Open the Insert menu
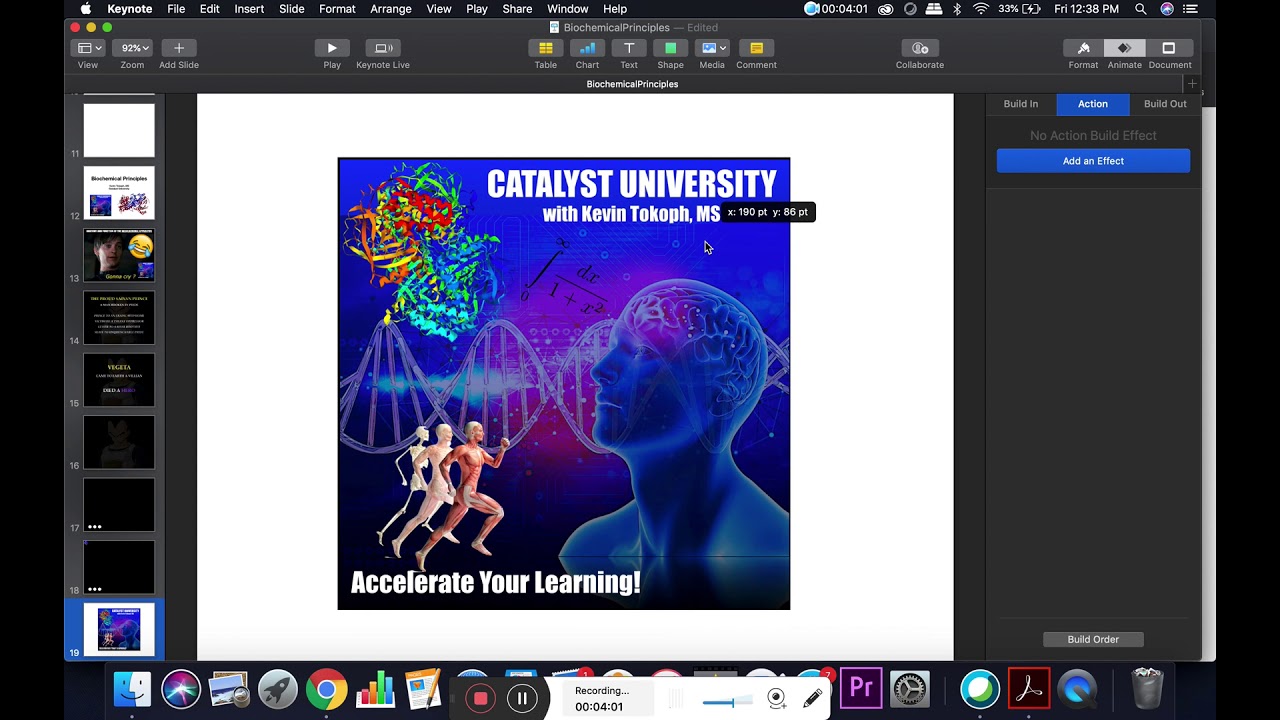The height and width of the screenshot is (720, 1280). [249, 9]
